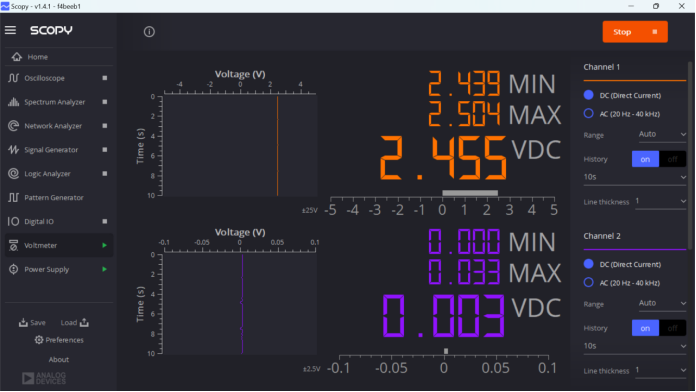Open the Logic Analyzer instrument
The width and height of the screenshot is (696, 392).
(x=59, y=174)
